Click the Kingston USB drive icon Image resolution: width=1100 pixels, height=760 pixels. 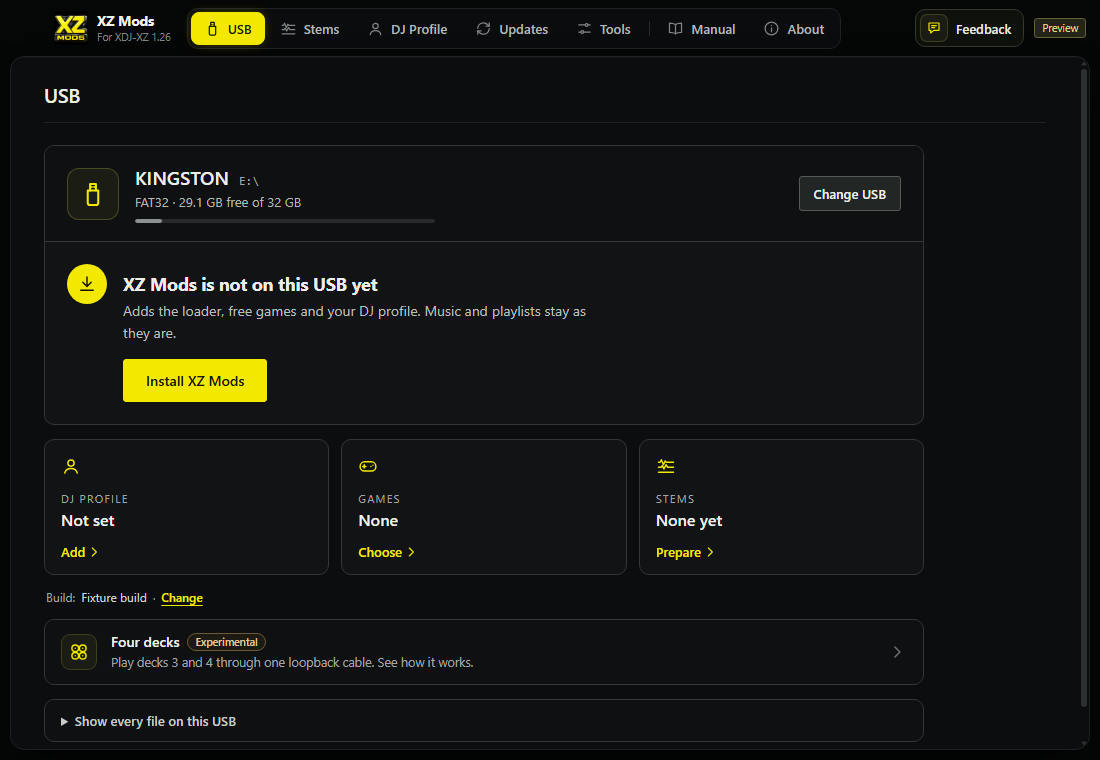click(x=93, y=194)
